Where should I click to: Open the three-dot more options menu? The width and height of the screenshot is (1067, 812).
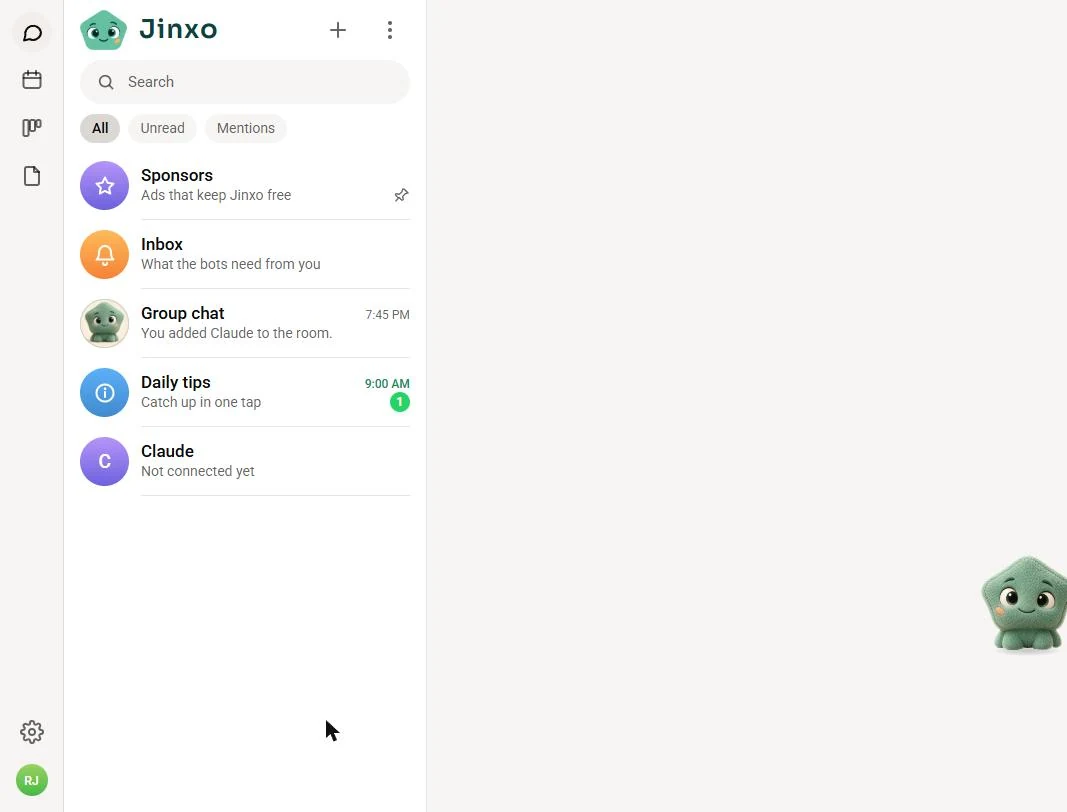click(x=390, y=30)
